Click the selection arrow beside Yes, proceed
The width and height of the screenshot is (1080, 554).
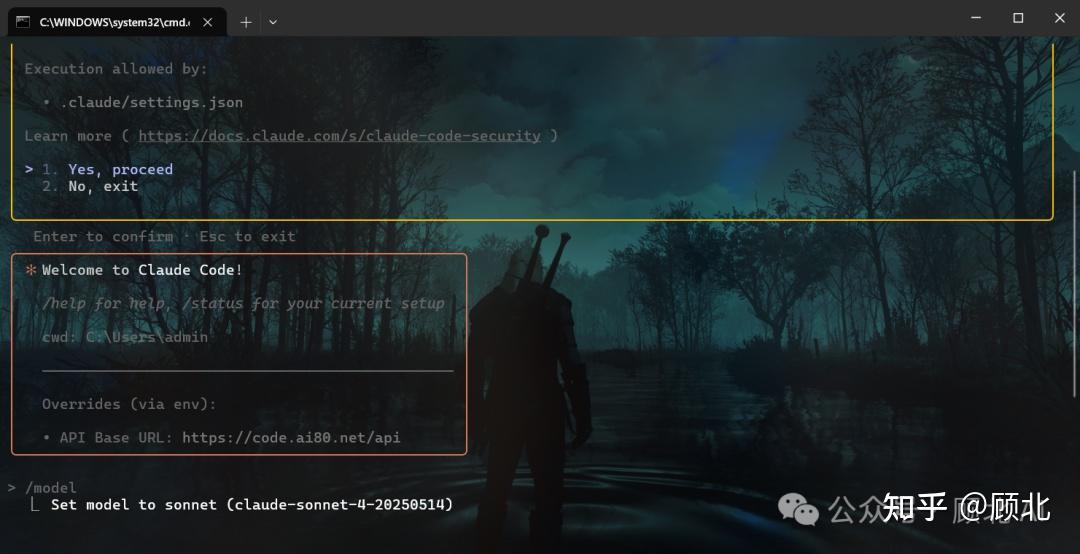[29, 170]
